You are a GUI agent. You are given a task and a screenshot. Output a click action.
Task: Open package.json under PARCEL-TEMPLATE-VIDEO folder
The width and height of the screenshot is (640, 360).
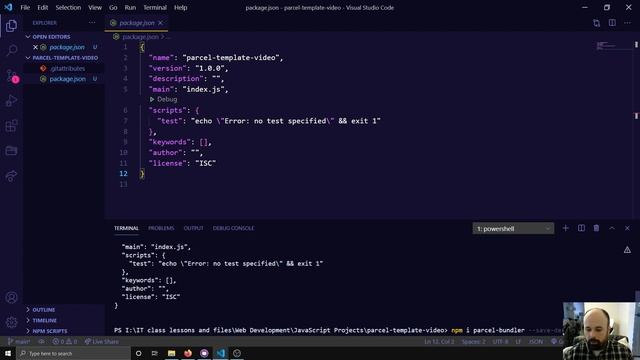(x=67, y=79)
